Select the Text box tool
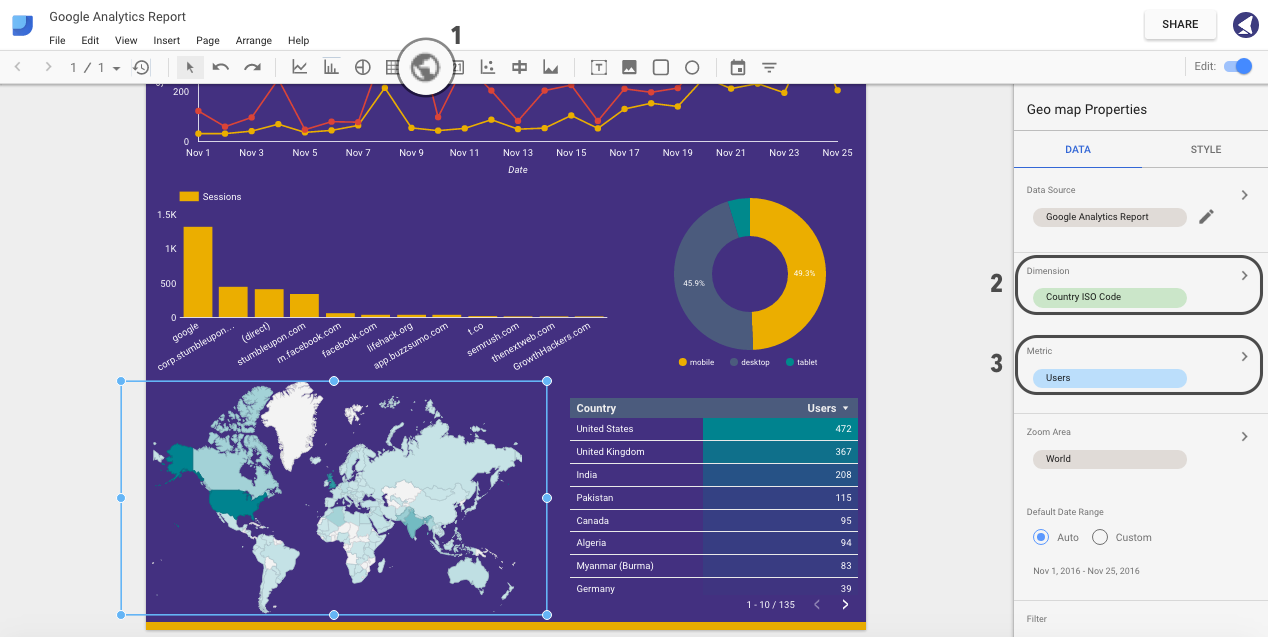The width and height of the screenshot is (1268, 637). click(599, 67)
